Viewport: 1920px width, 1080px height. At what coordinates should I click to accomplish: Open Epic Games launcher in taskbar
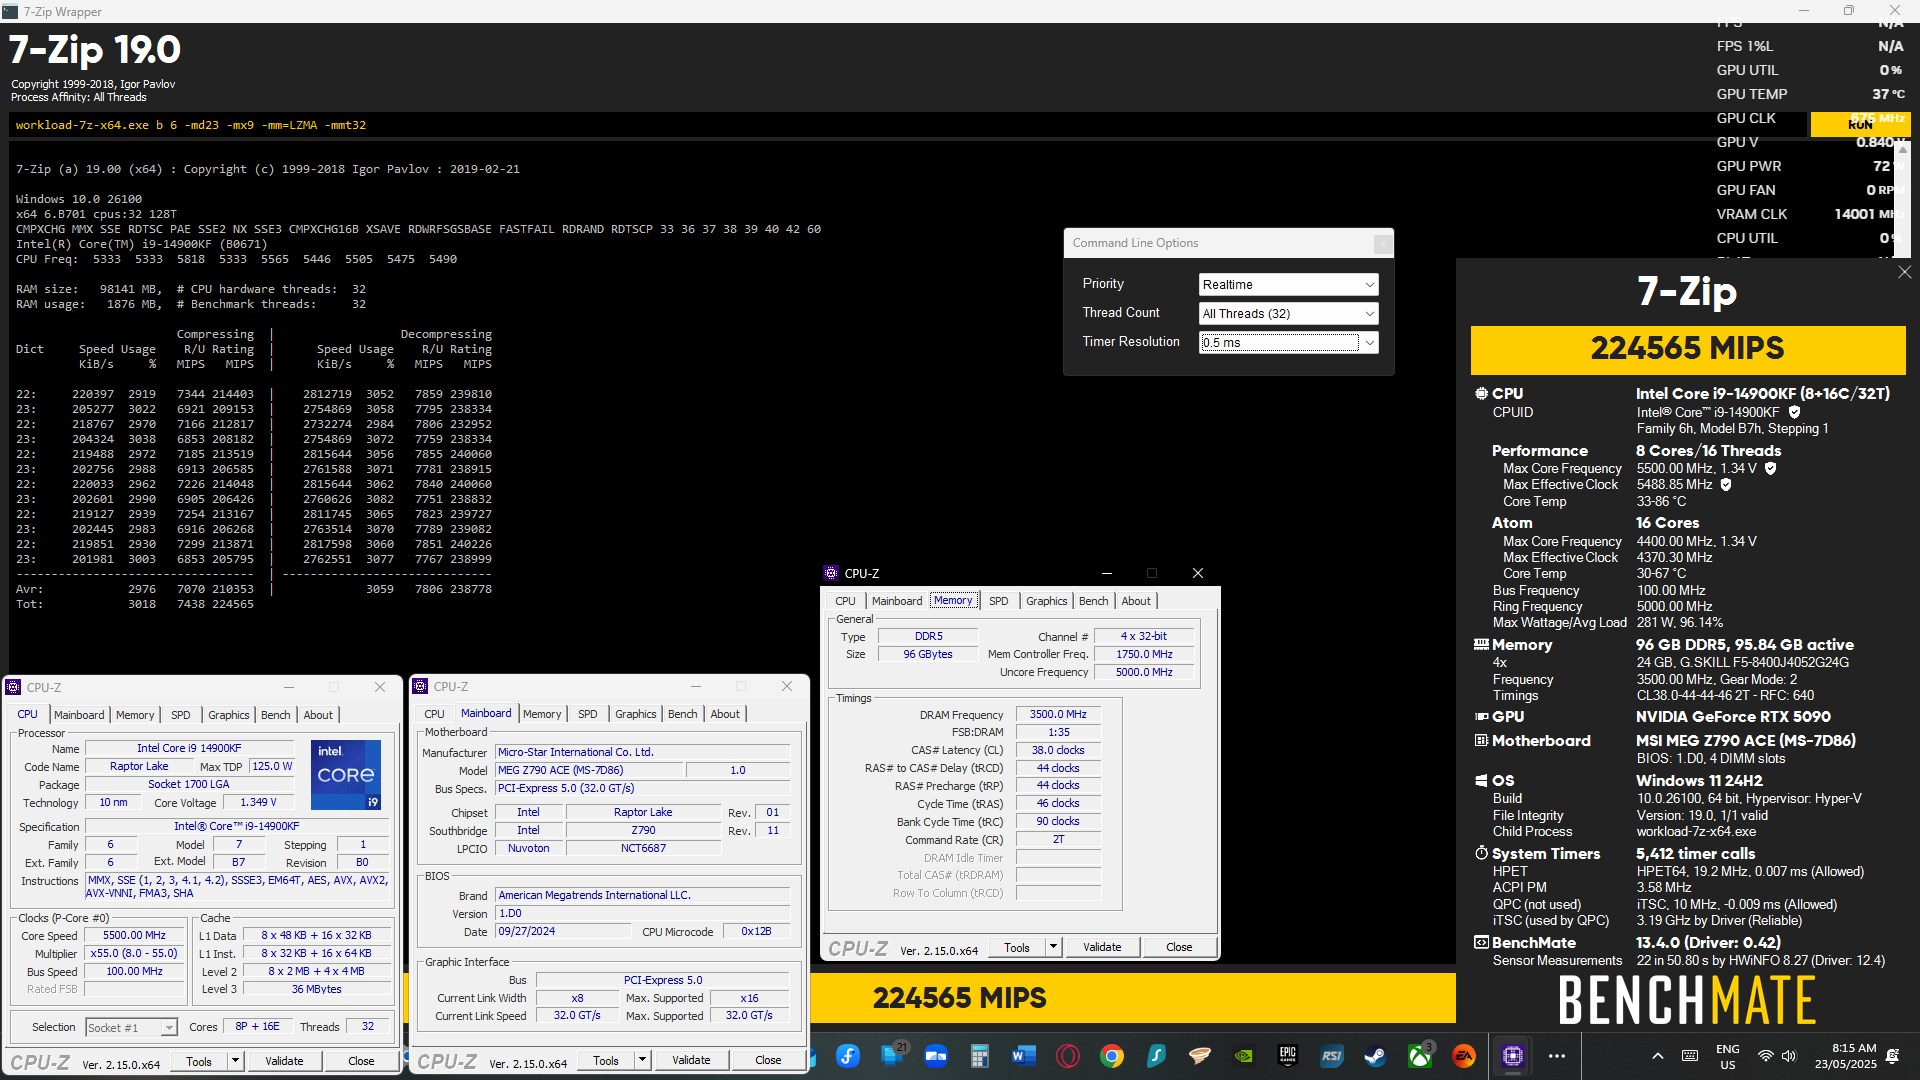pyautogui.click(x=1287, y=1056)
